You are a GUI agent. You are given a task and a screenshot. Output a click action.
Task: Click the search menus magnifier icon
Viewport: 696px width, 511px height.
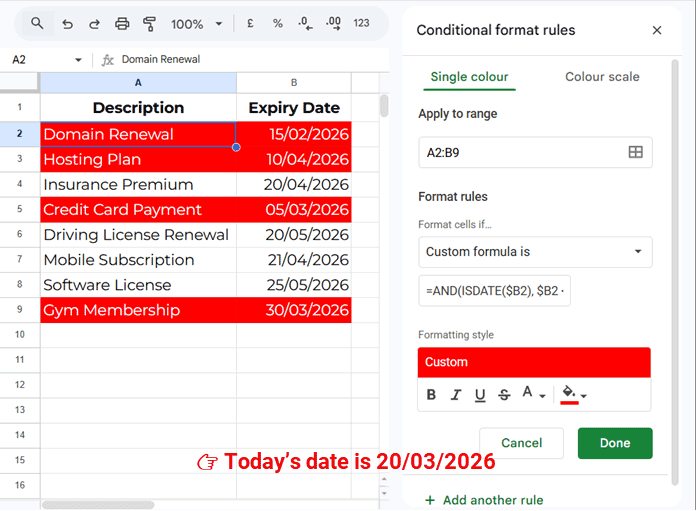(37, 23)
